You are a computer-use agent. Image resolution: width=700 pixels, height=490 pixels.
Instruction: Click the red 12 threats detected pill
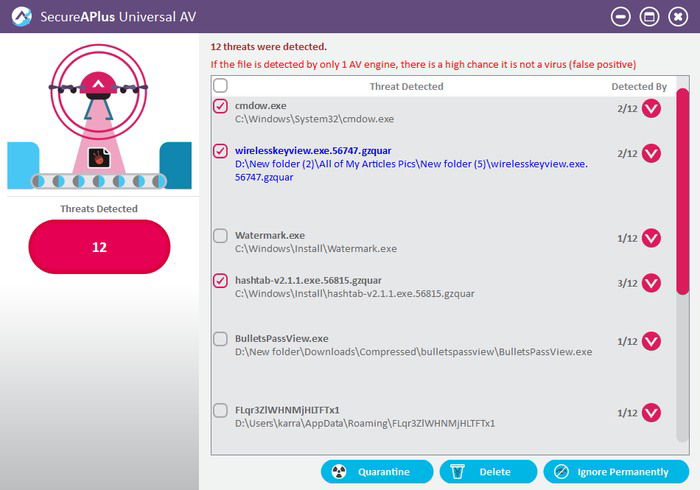[x=99, y=247]
